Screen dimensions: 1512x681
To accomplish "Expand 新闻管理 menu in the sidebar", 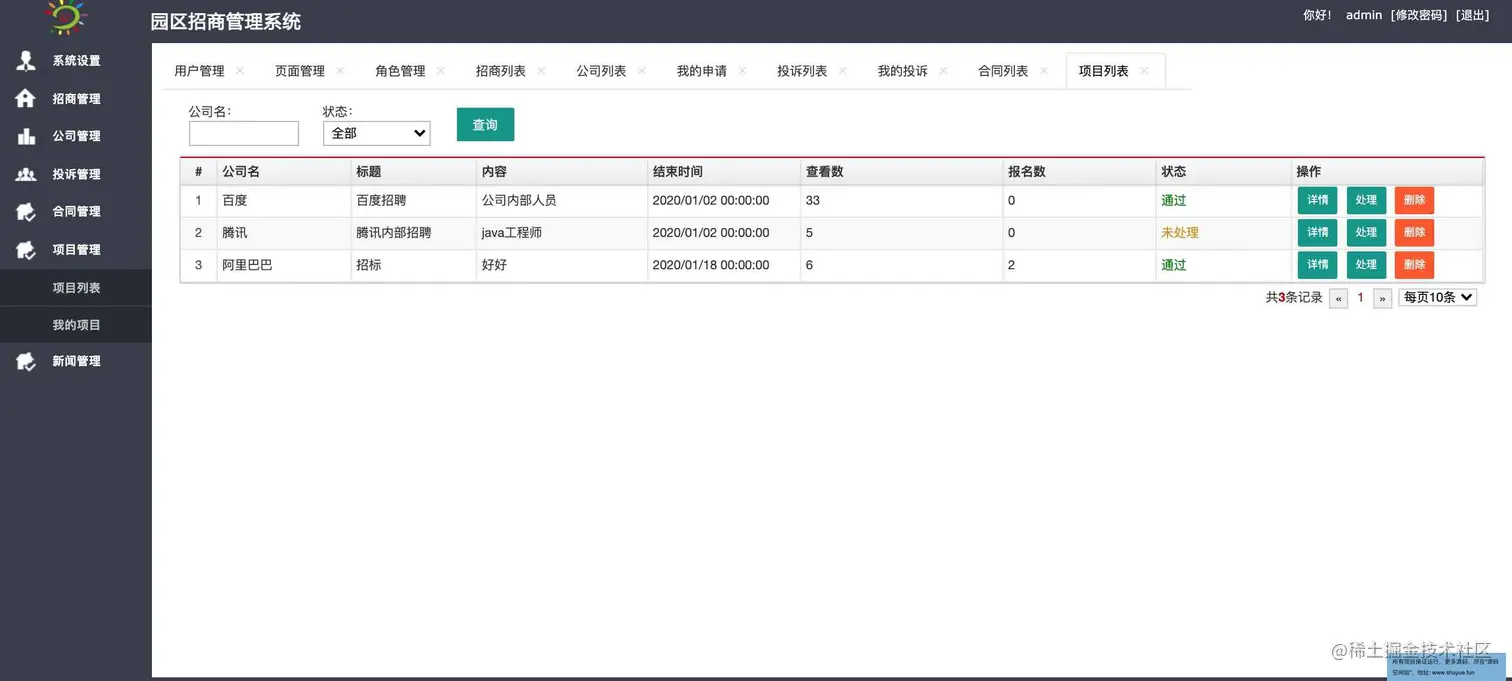I will [x=76, y=361].
